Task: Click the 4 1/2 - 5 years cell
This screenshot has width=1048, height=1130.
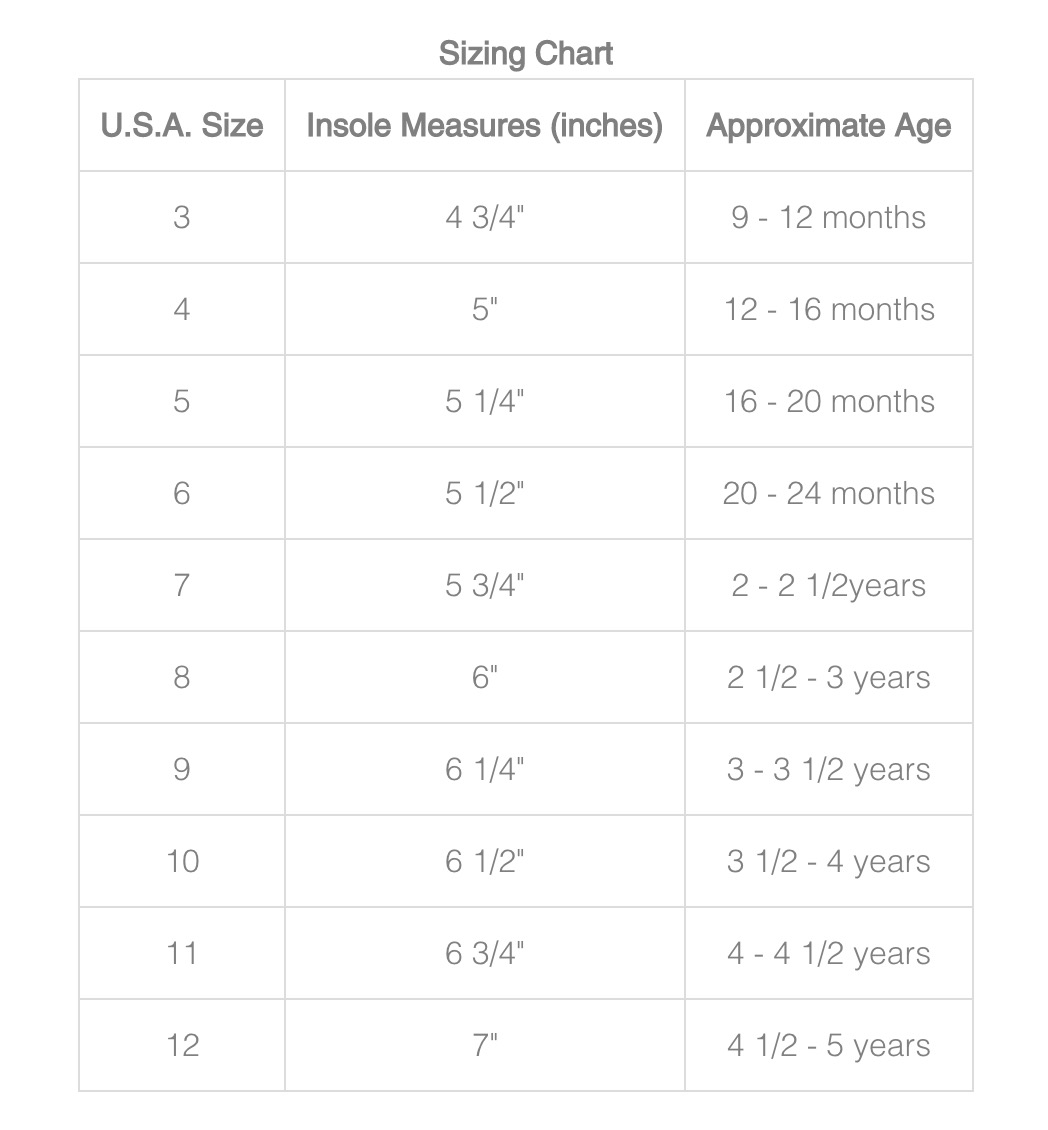Action: tap(828, 1045)
